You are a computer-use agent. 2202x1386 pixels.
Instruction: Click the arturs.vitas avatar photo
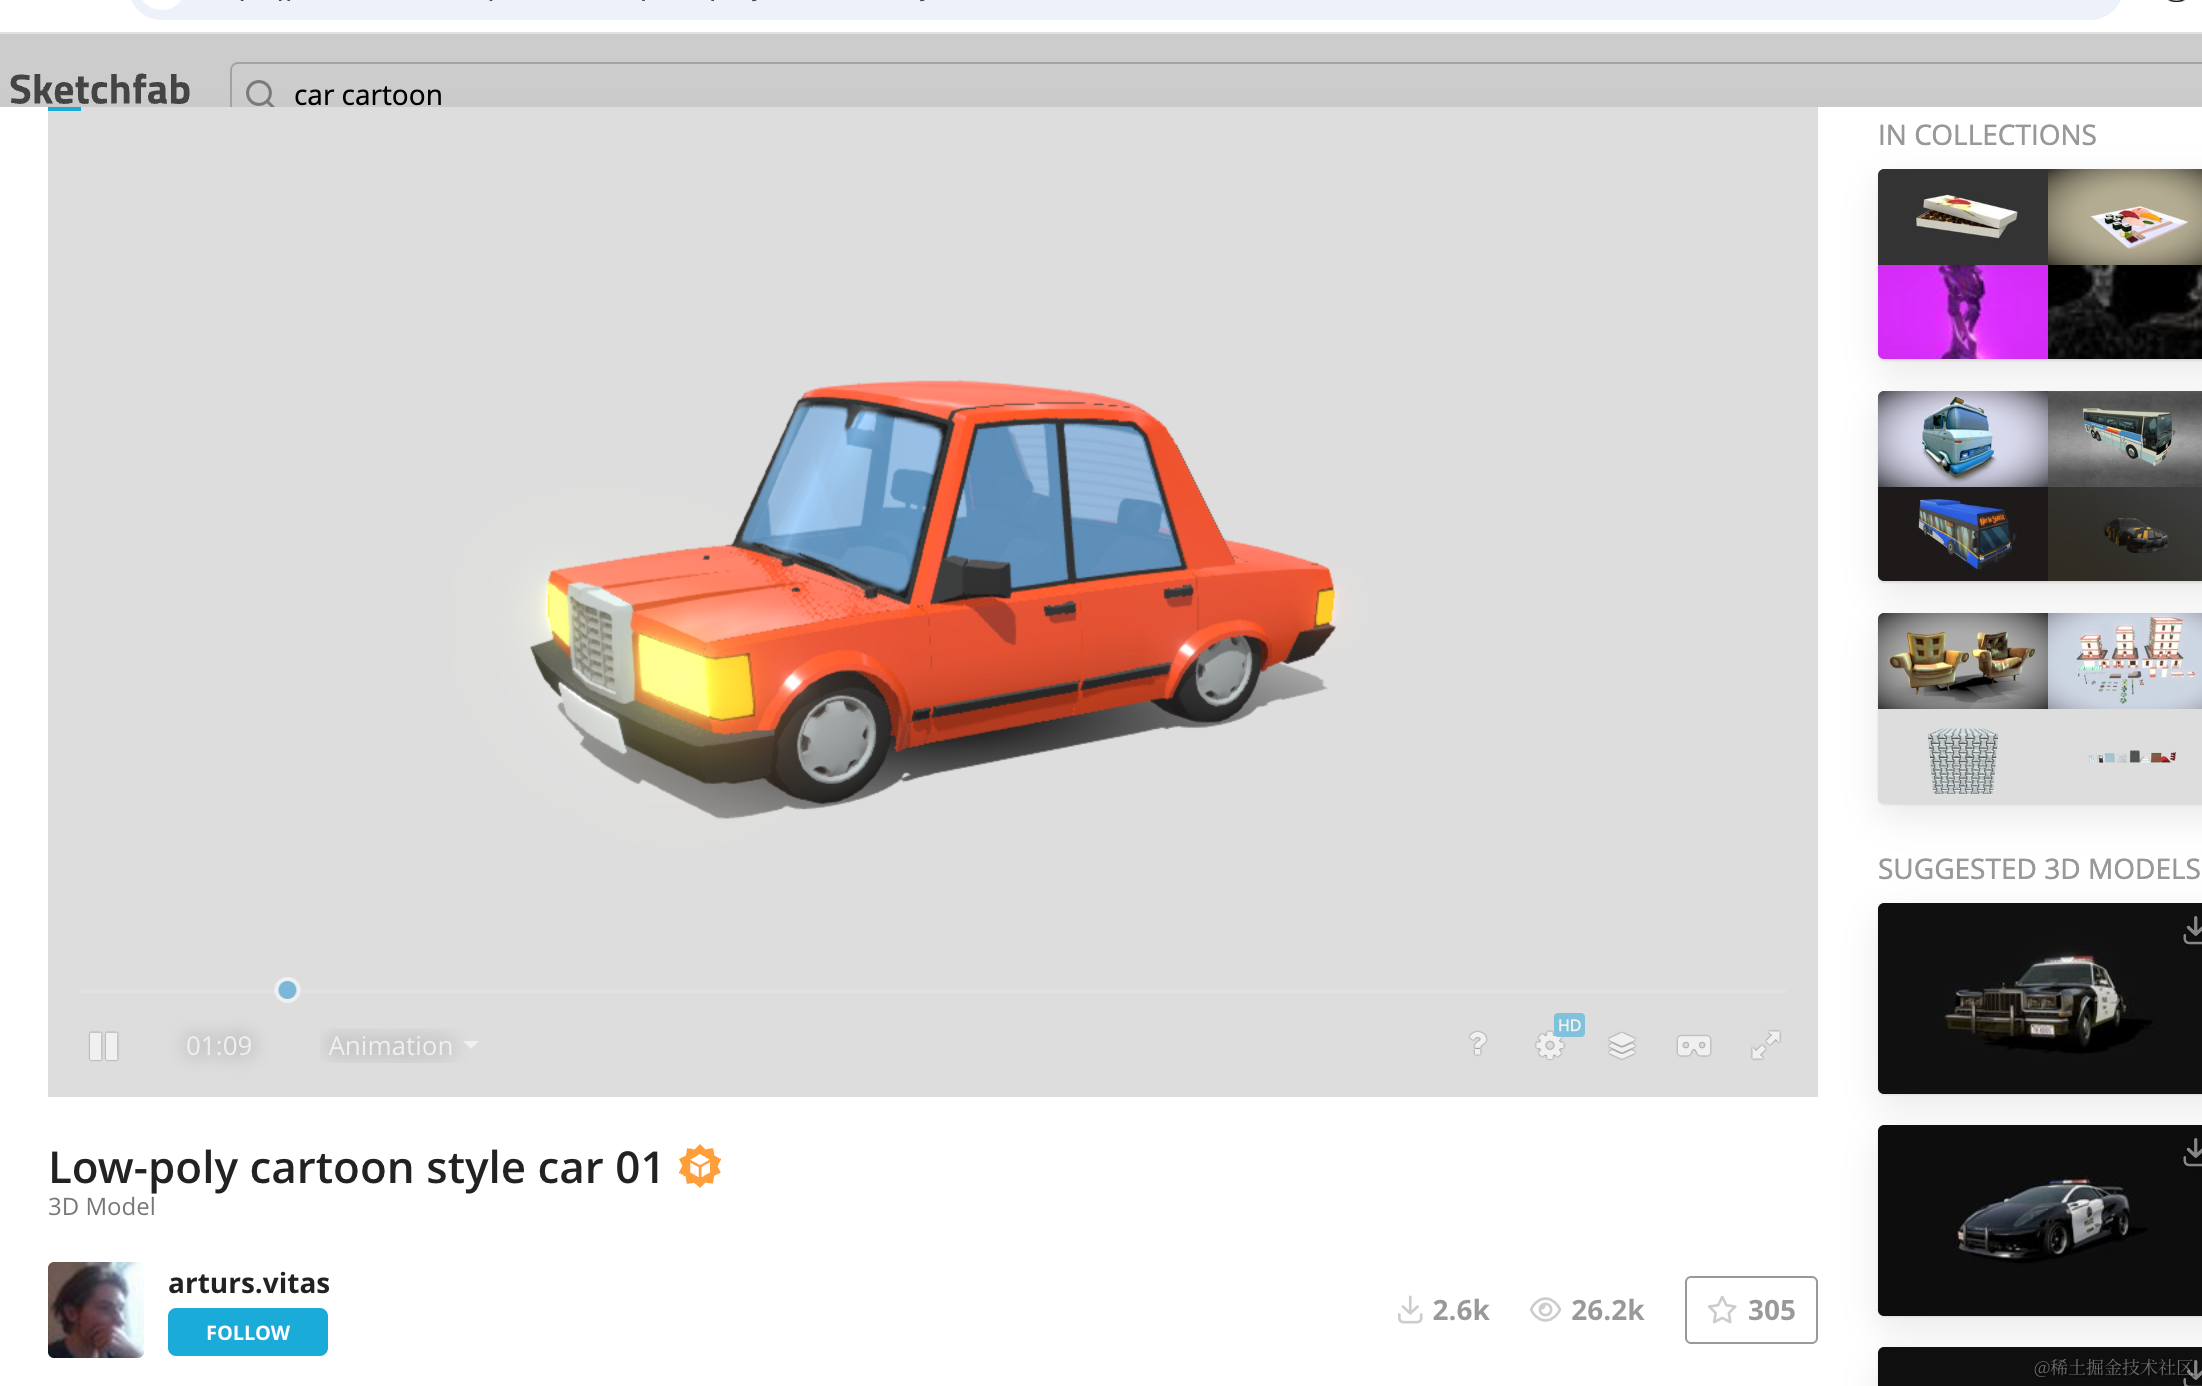click(96, 1310)
